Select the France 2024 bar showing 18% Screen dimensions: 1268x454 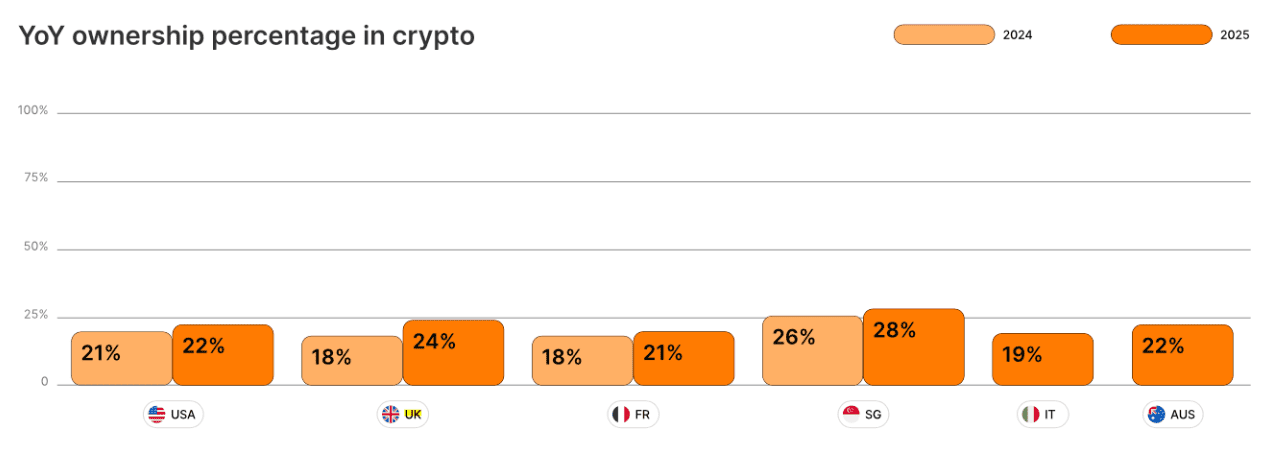click(x=582, y=360)
